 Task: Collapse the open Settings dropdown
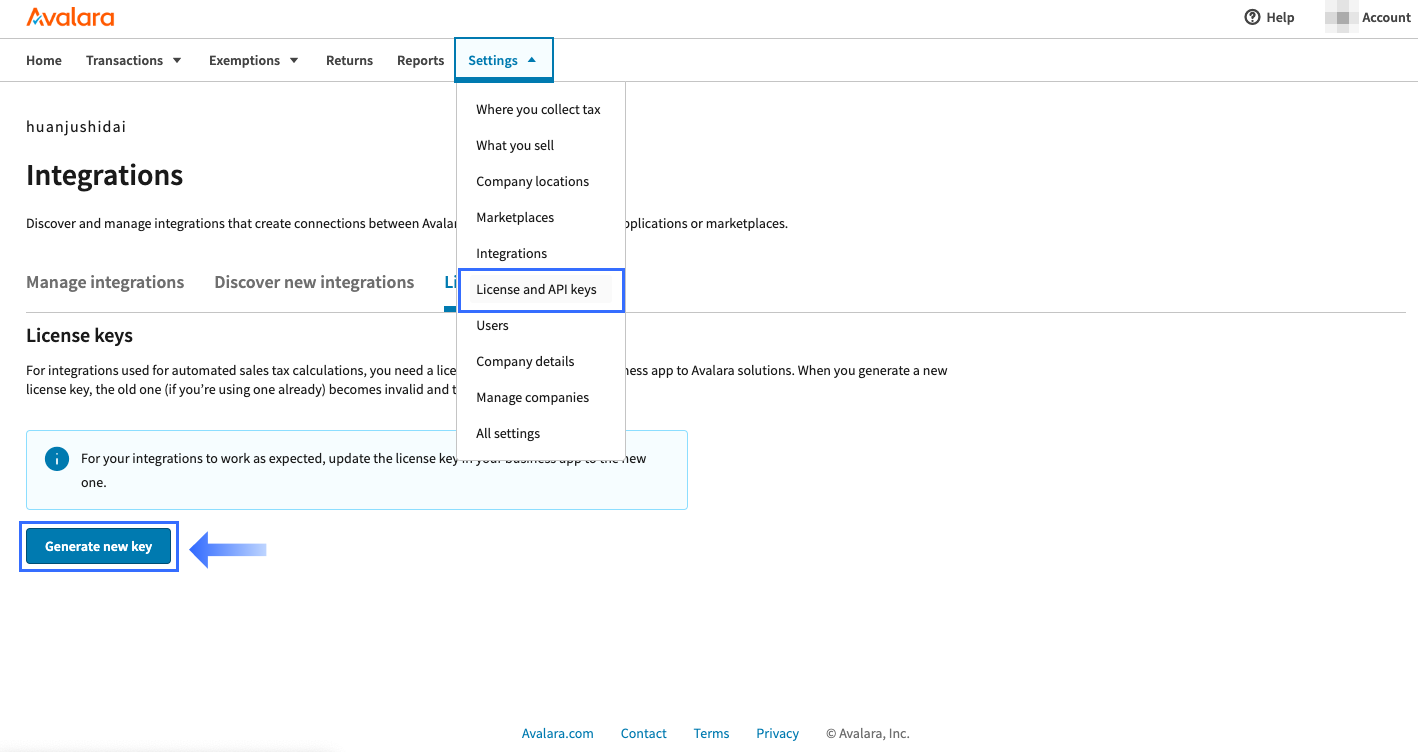click(x=503, y=60)
